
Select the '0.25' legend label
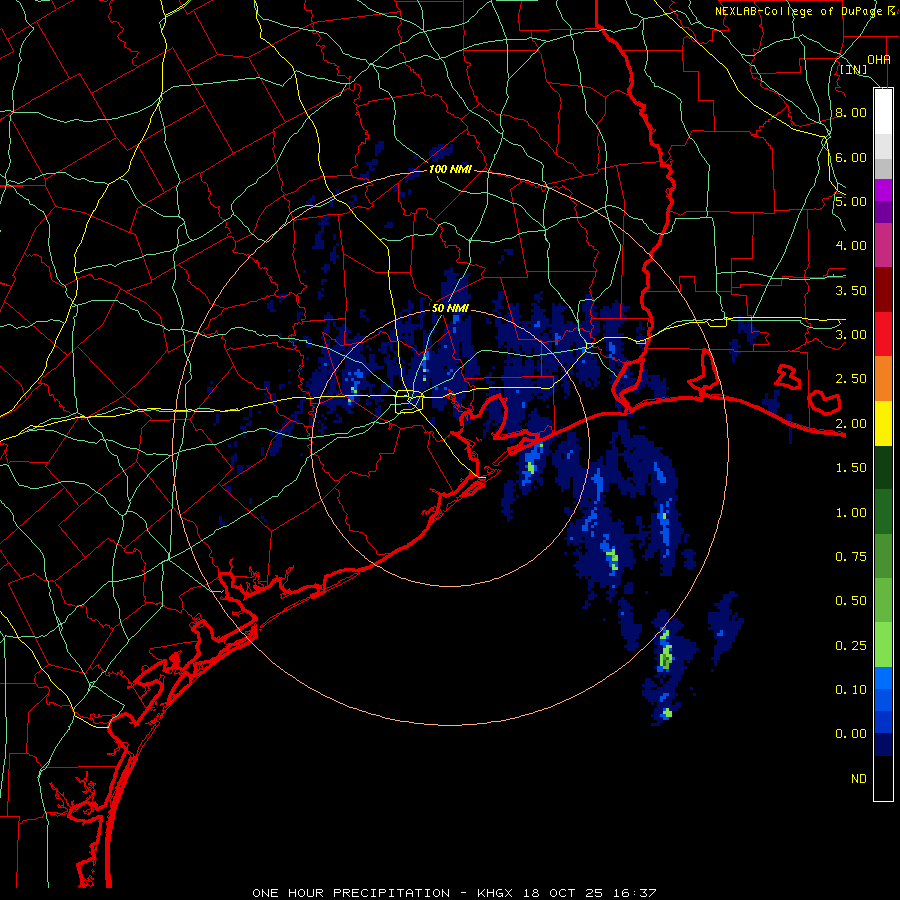851,646
